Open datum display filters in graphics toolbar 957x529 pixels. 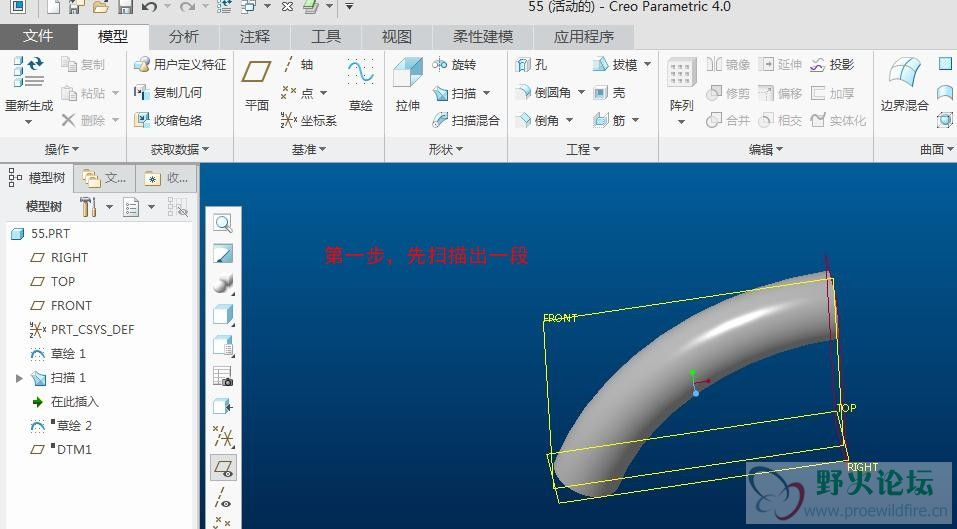(223, 437)
